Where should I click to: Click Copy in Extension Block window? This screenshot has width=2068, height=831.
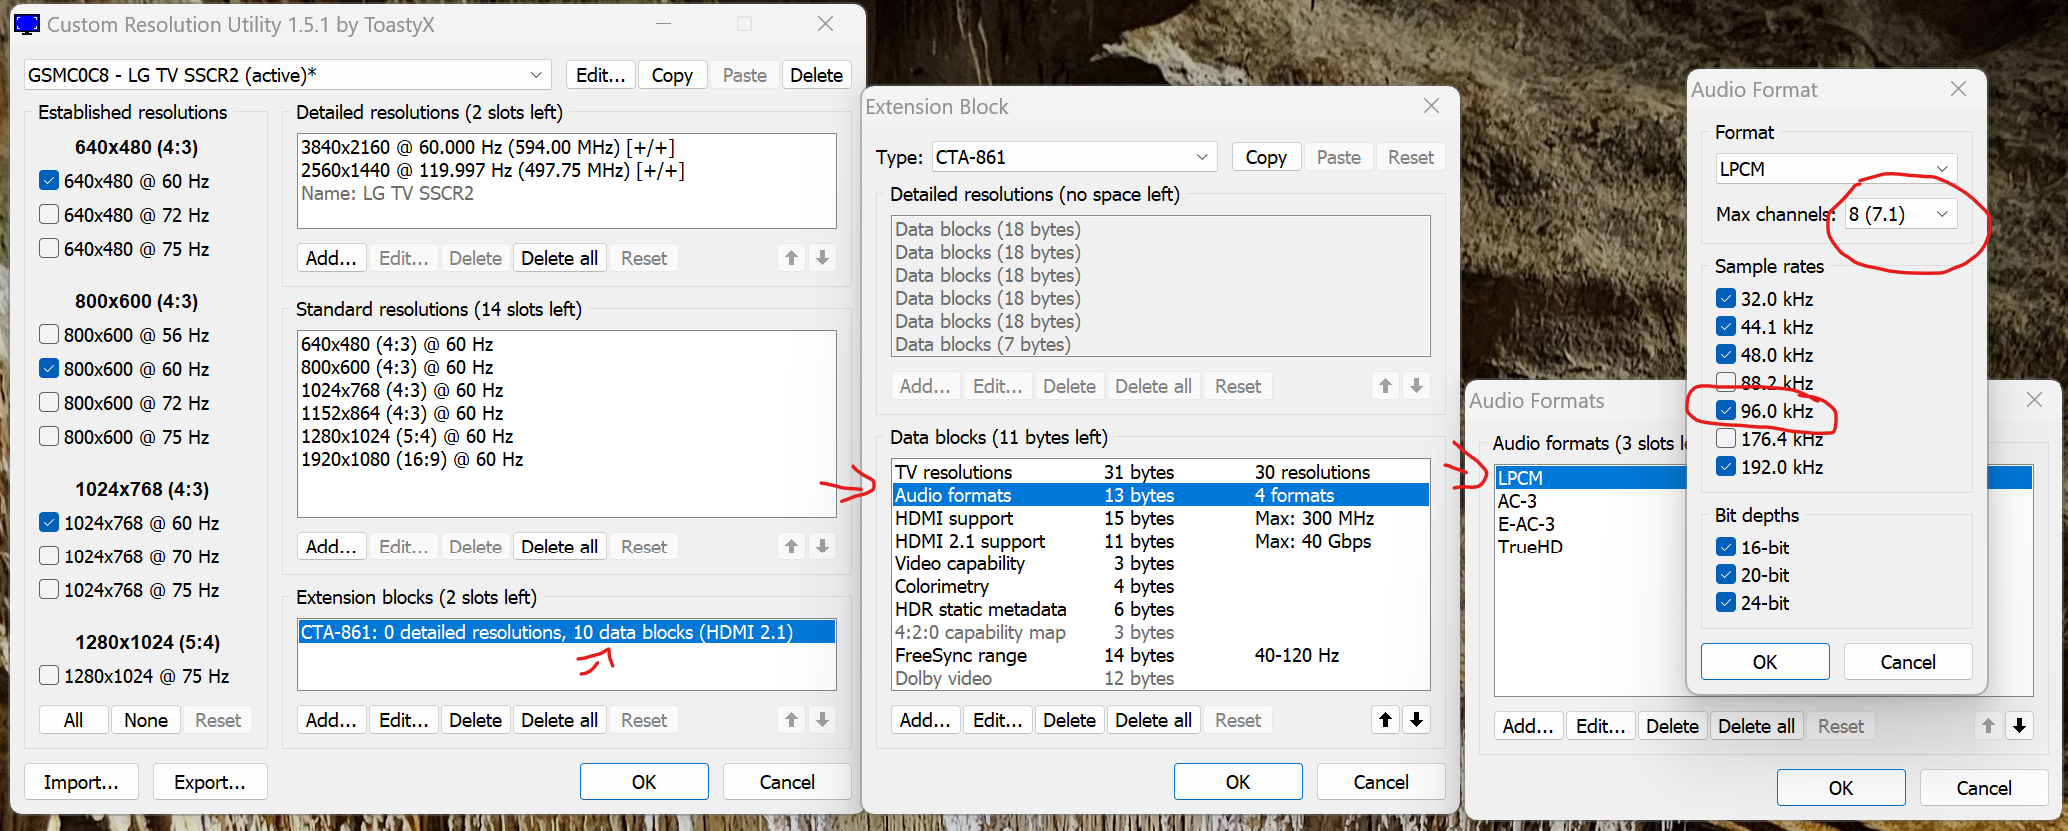coord(1266,157)
